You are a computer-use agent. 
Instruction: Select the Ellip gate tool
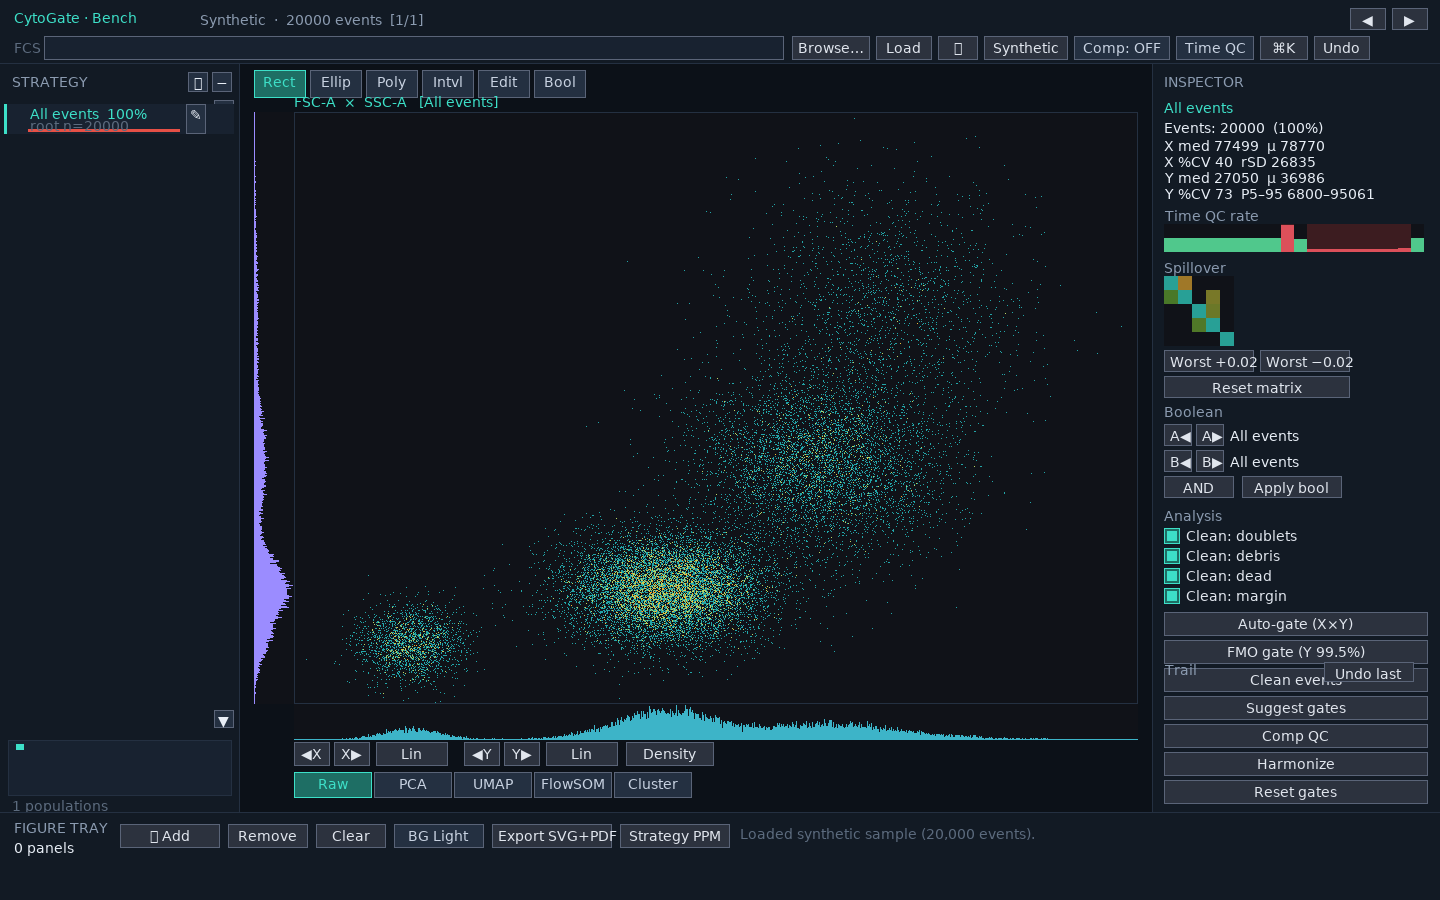(336, 83)
